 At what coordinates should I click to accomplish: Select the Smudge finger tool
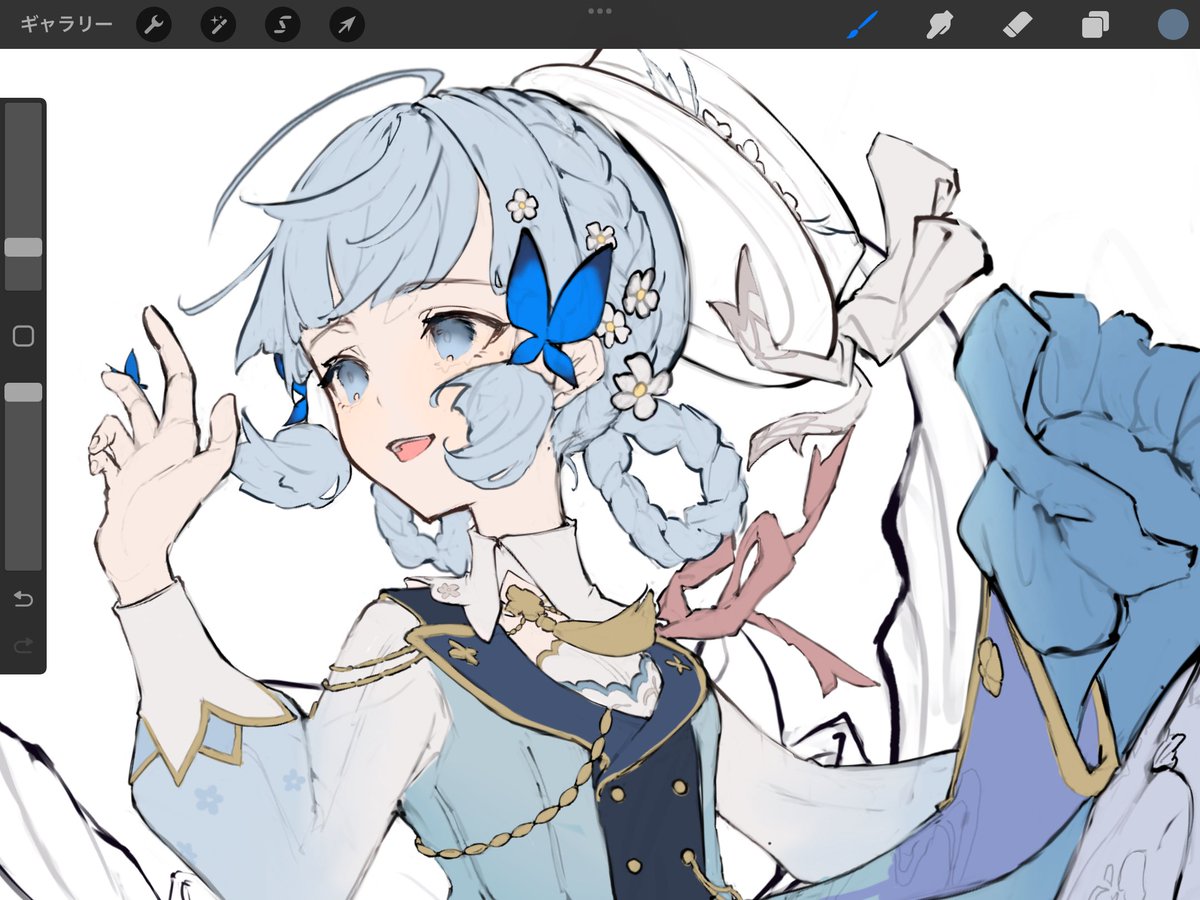click(x=938, y=24)
